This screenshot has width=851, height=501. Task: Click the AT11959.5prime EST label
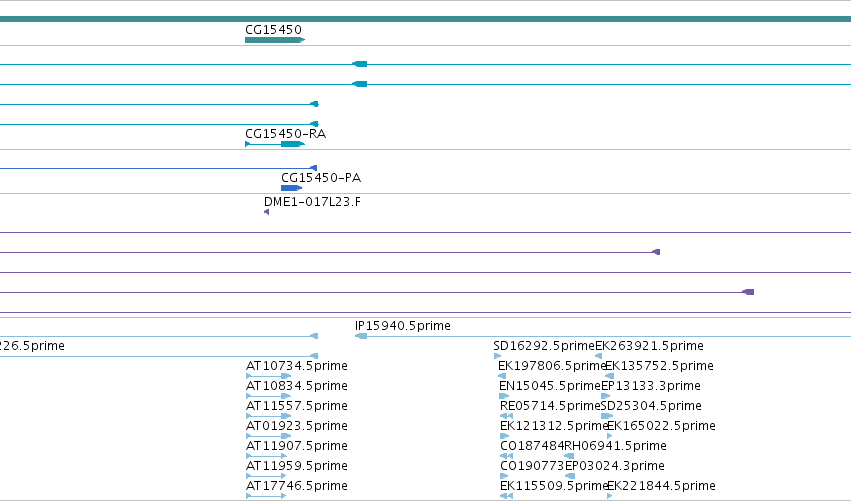[x=297, y=466]
